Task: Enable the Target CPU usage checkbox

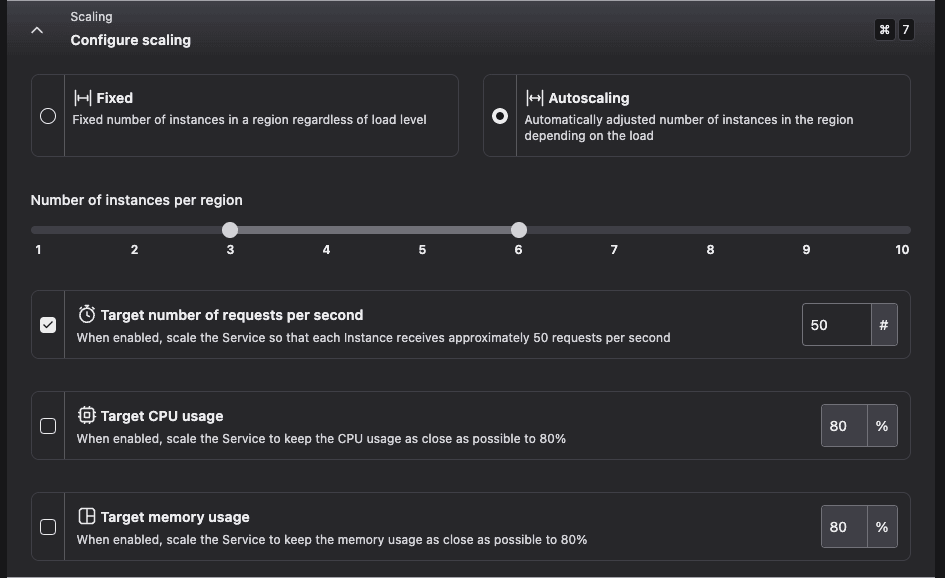Action: (x=48, y=426)
